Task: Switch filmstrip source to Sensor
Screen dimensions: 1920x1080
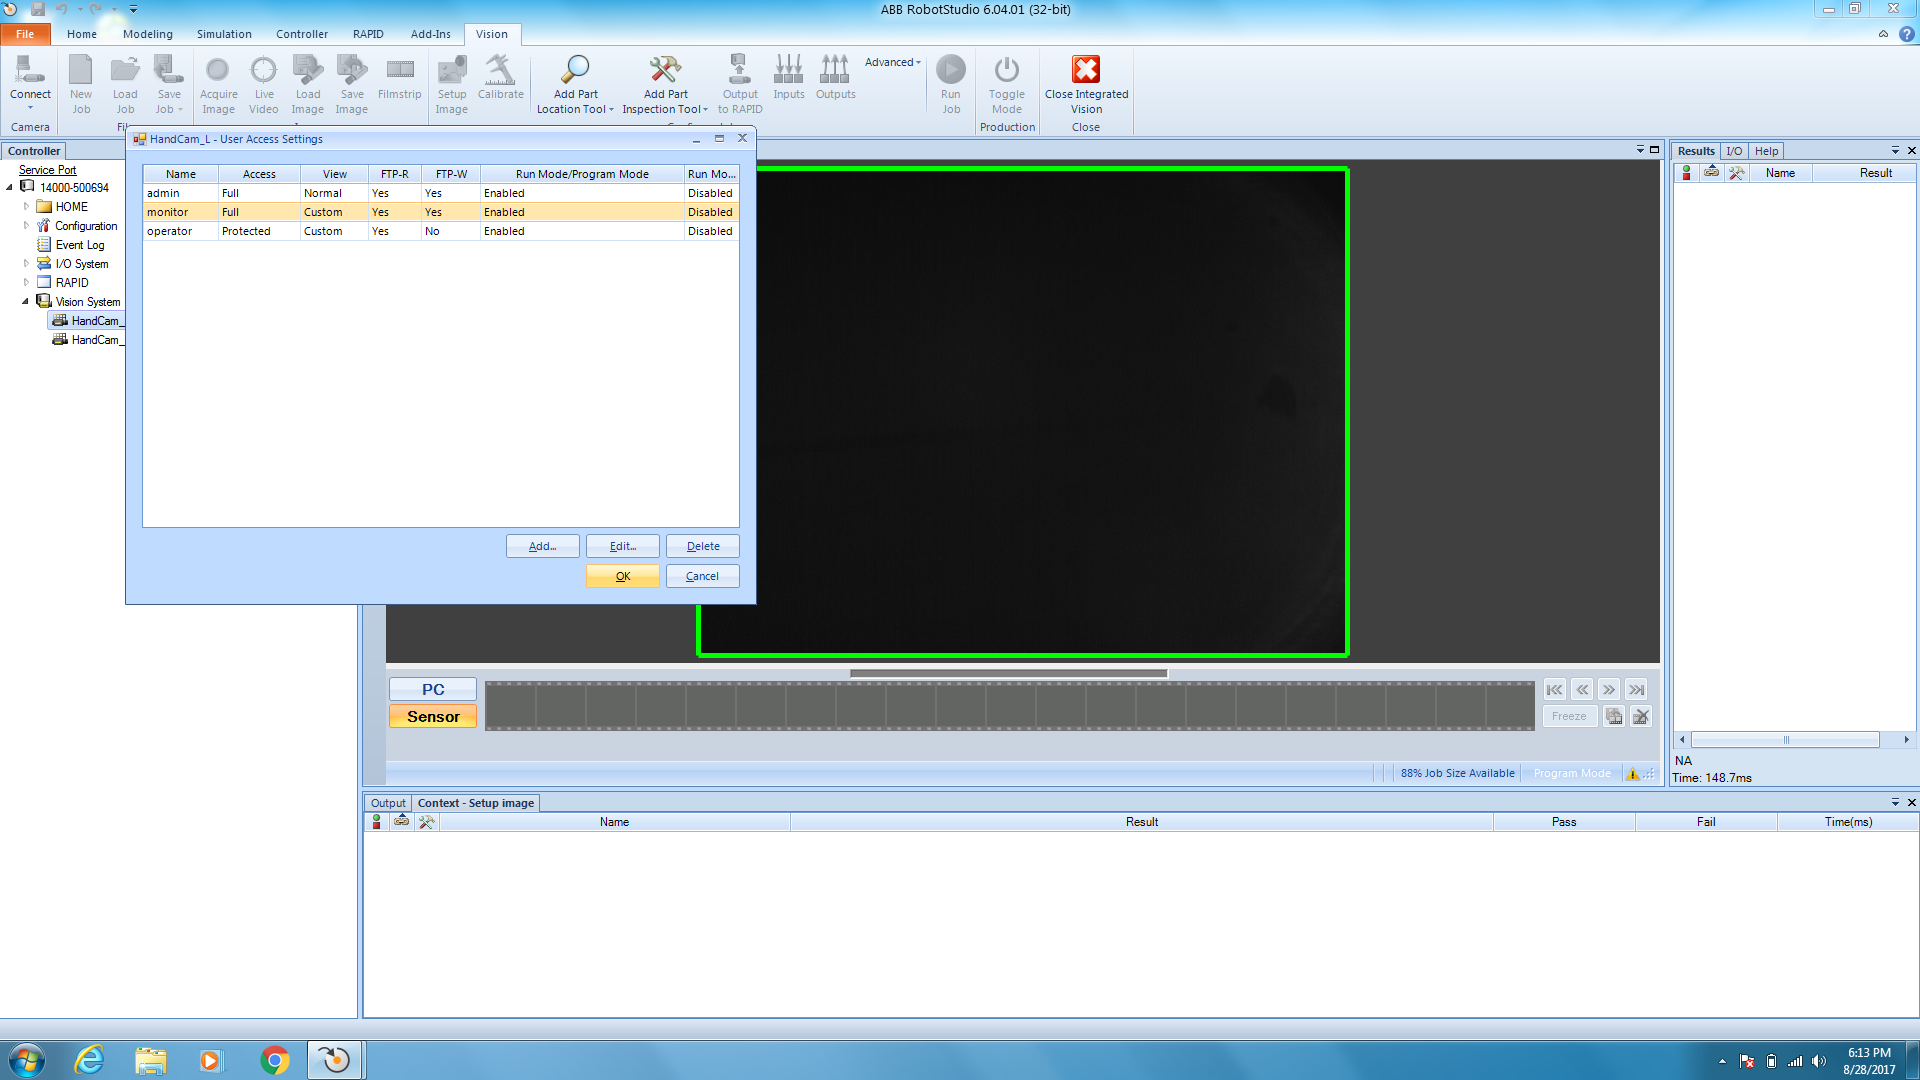Action: click(x=433, y=717)
